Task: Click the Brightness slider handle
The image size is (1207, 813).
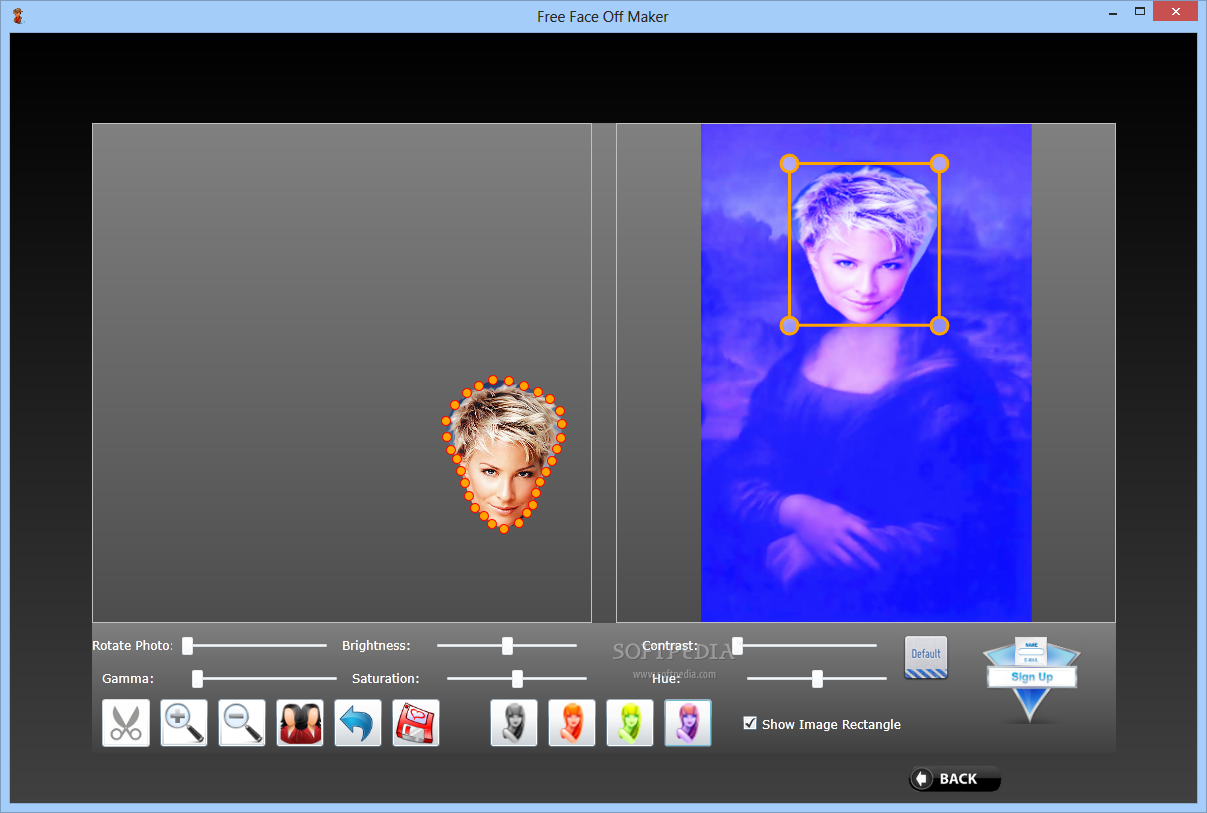Action: 507,646
